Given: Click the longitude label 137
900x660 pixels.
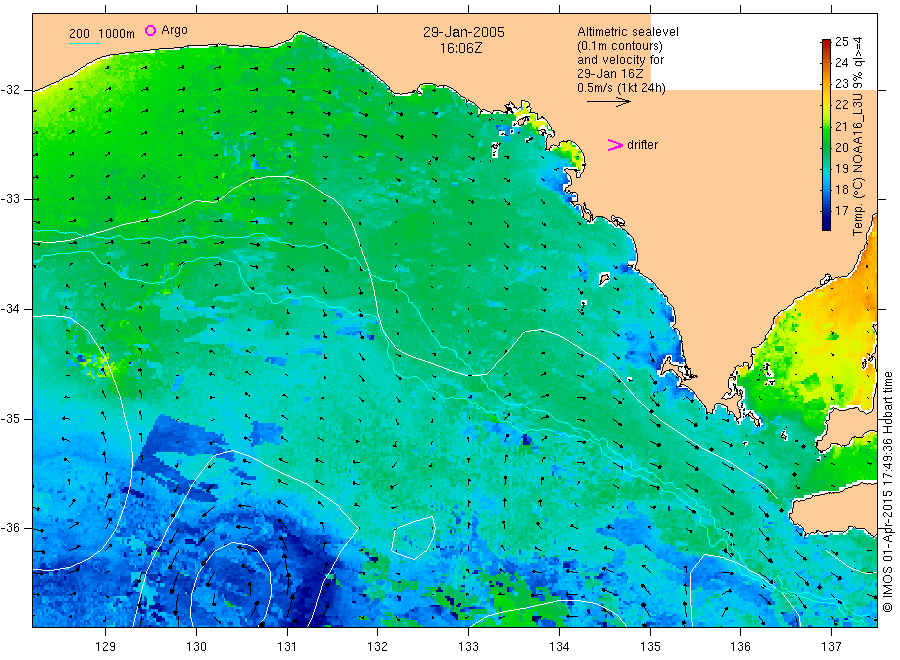Looking at the screenshot, I should tap(831, 647).
